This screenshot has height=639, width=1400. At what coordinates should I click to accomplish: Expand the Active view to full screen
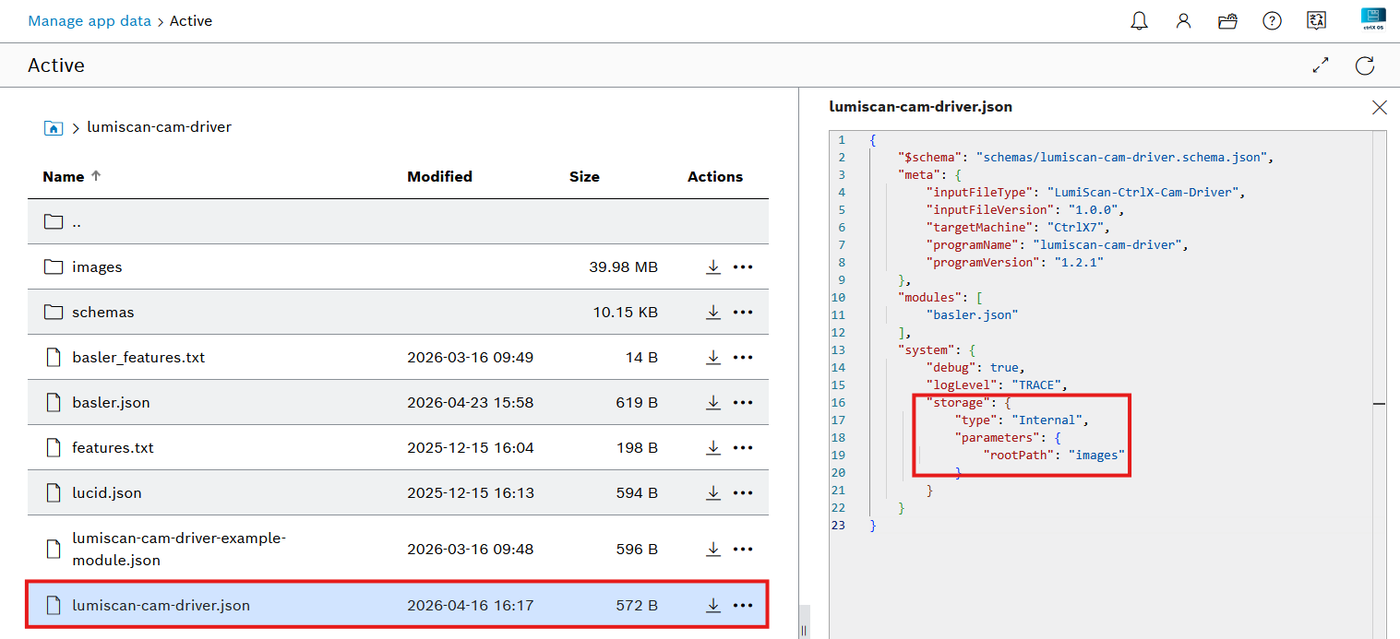[x=1321, y=66]
